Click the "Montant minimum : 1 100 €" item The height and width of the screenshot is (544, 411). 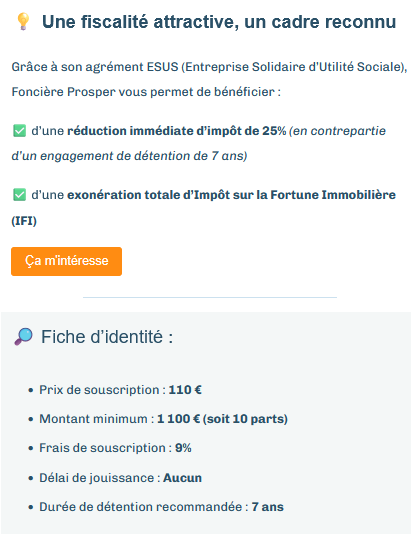163,419
